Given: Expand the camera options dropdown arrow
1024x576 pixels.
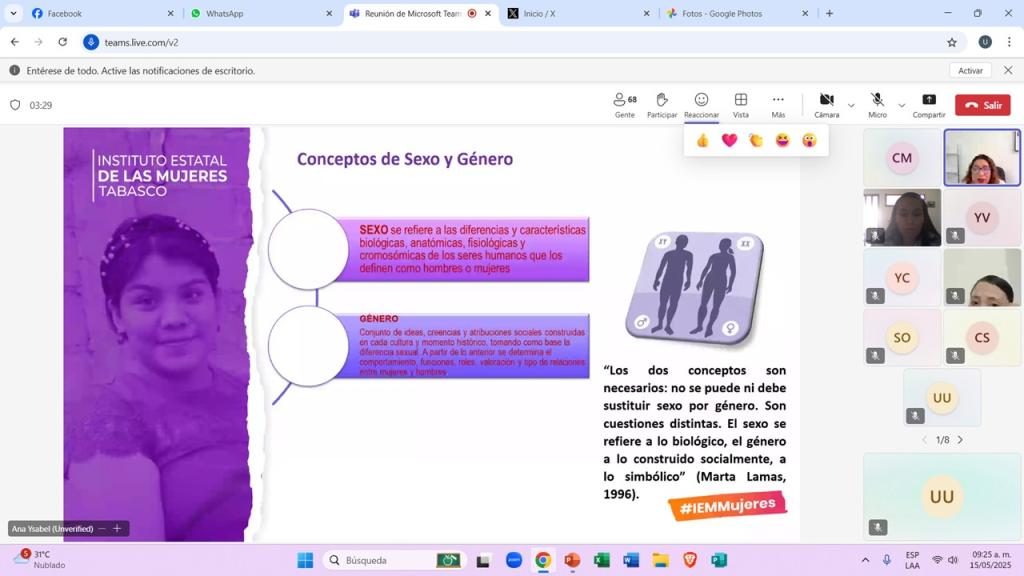Looking at the screenshot, I should pyautogui.click(x=851, y=105).
